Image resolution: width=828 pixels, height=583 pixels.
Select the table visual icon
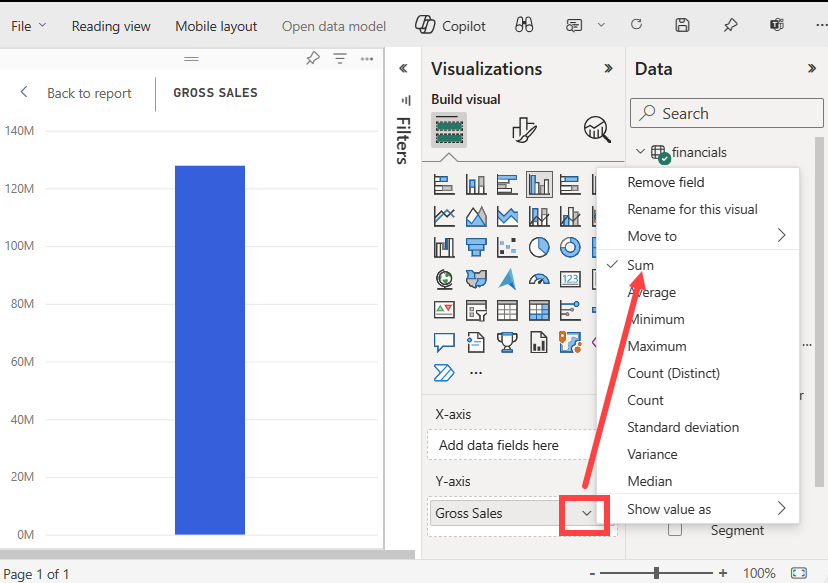click(506, 310)
